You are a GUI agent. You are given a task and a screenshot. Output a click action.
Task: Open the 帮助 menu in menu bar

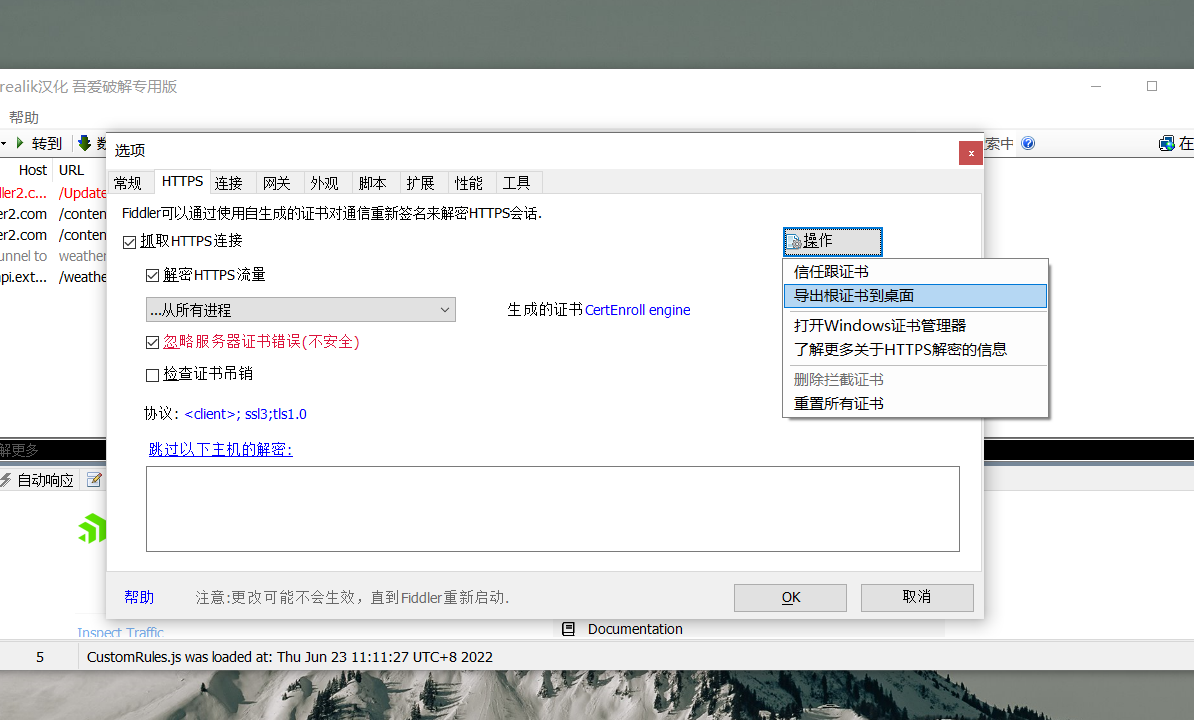tap(24, 118)
